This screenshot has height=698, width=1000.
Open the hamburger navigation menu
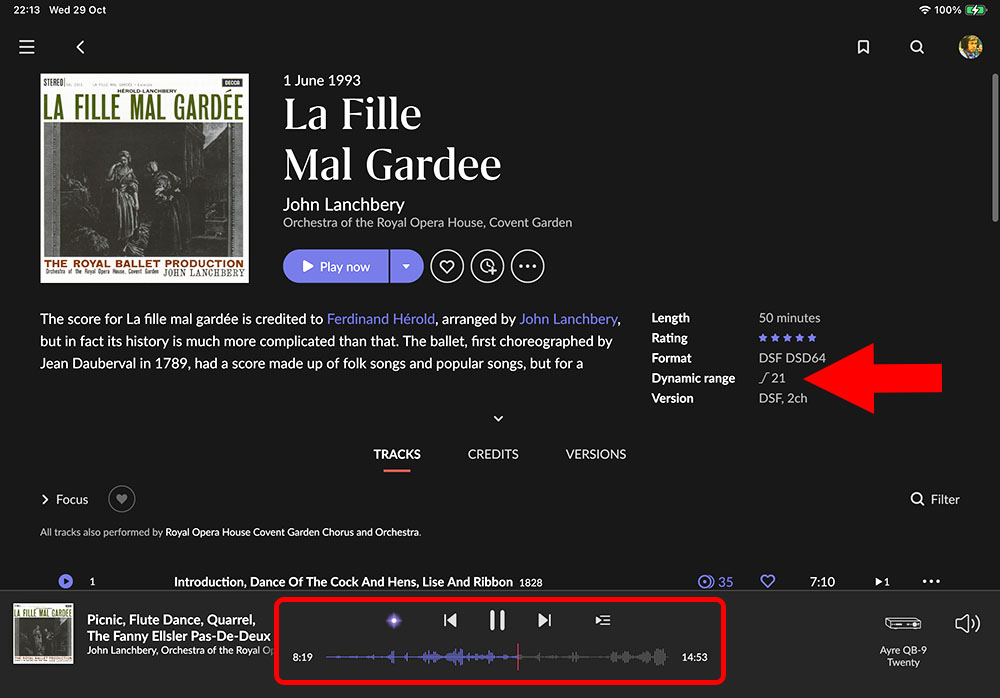pos(27,47)
